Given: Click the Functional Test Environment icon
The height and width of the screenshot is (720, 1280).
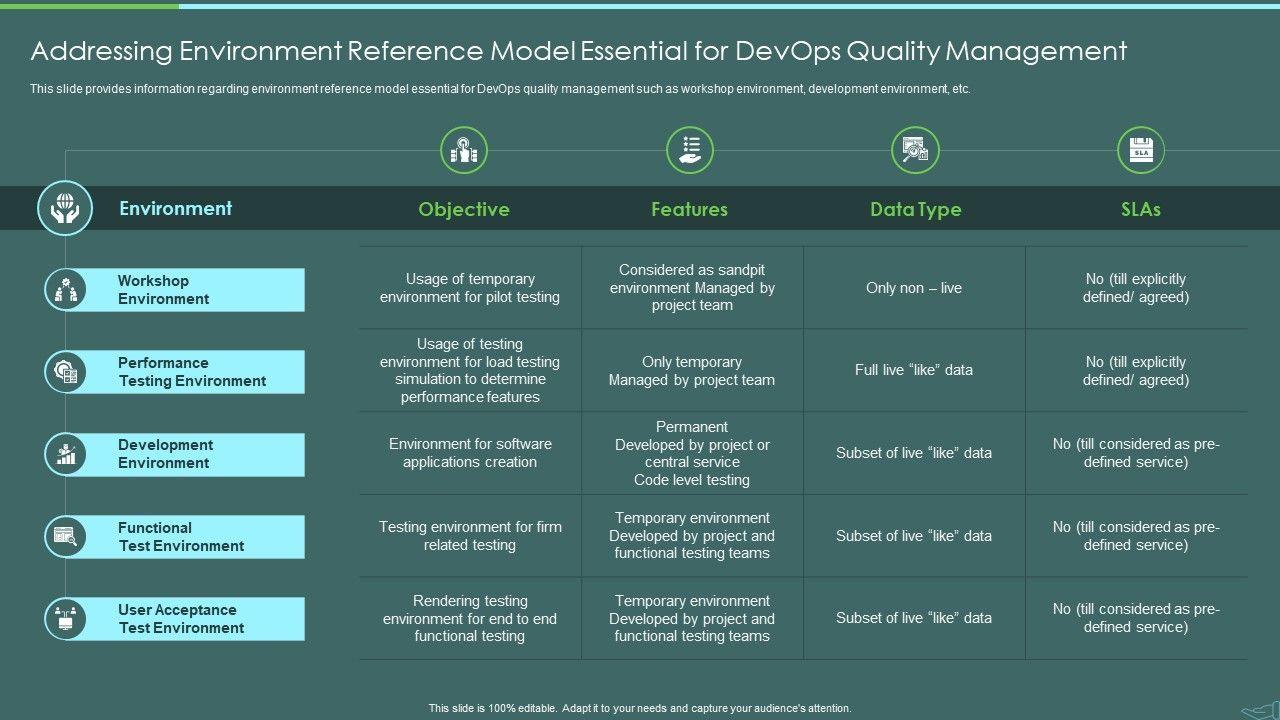Looking at the screenshot, I should coord(66,537).
